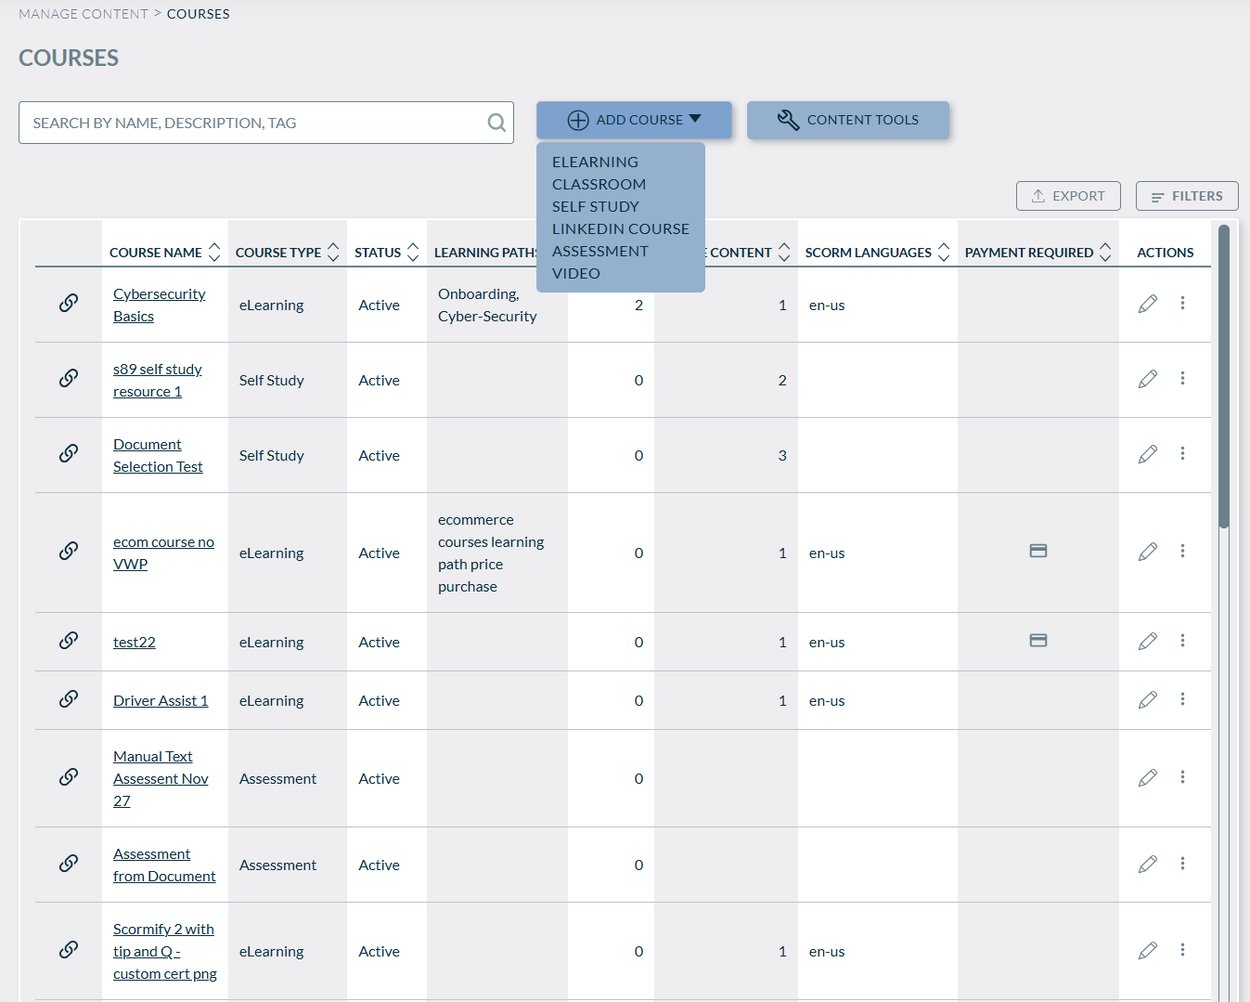Open the Cybersecurity Basics course link
Viewport: 1250px width, 1002px height.
(x=159, y=304)
